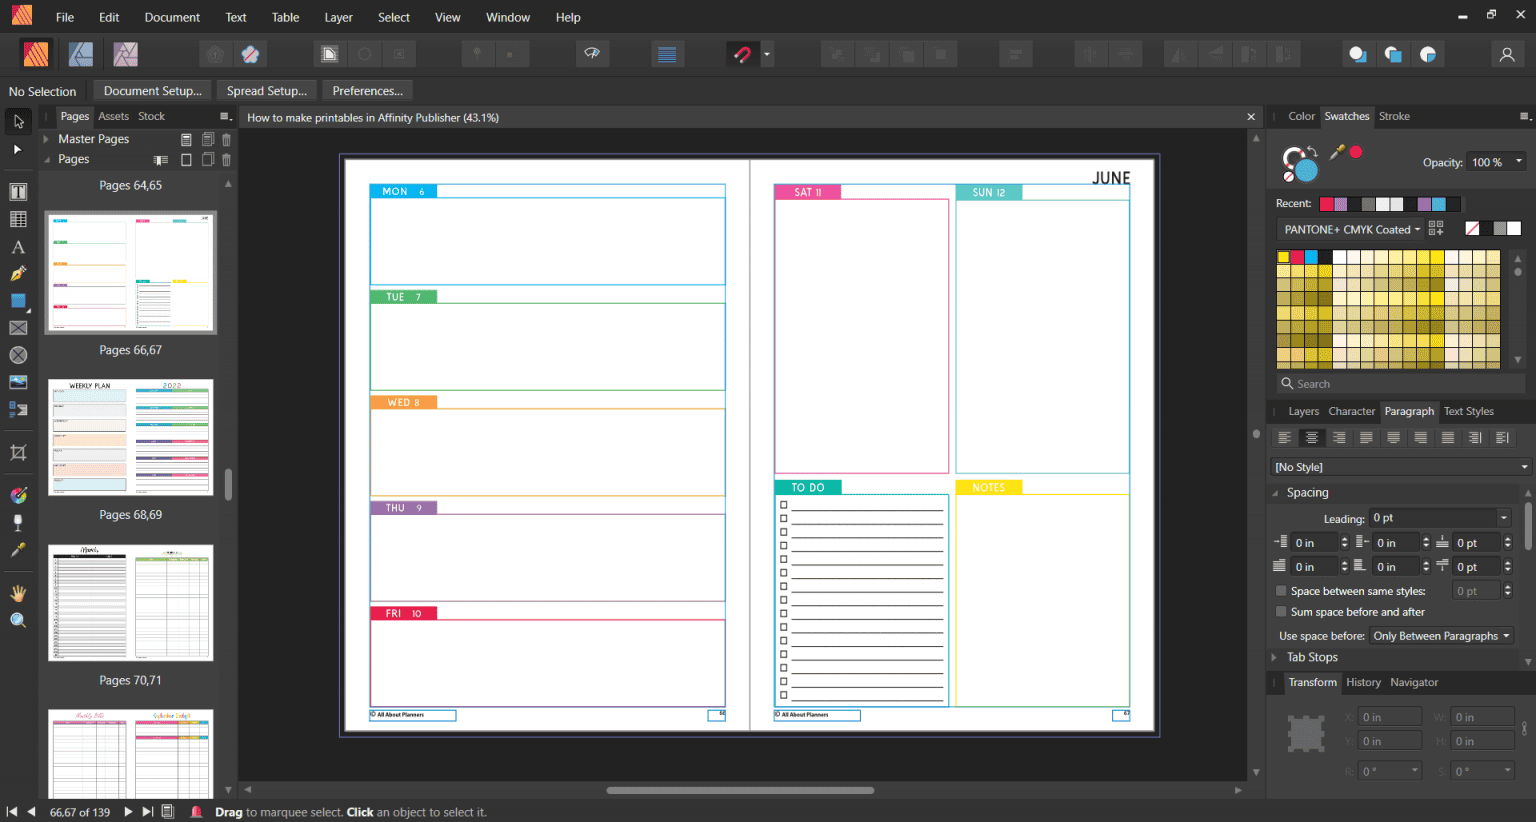This screenshot has height=822, width=1536.
Task: Click the Document Setup button
Action: [x=153, y=91]
